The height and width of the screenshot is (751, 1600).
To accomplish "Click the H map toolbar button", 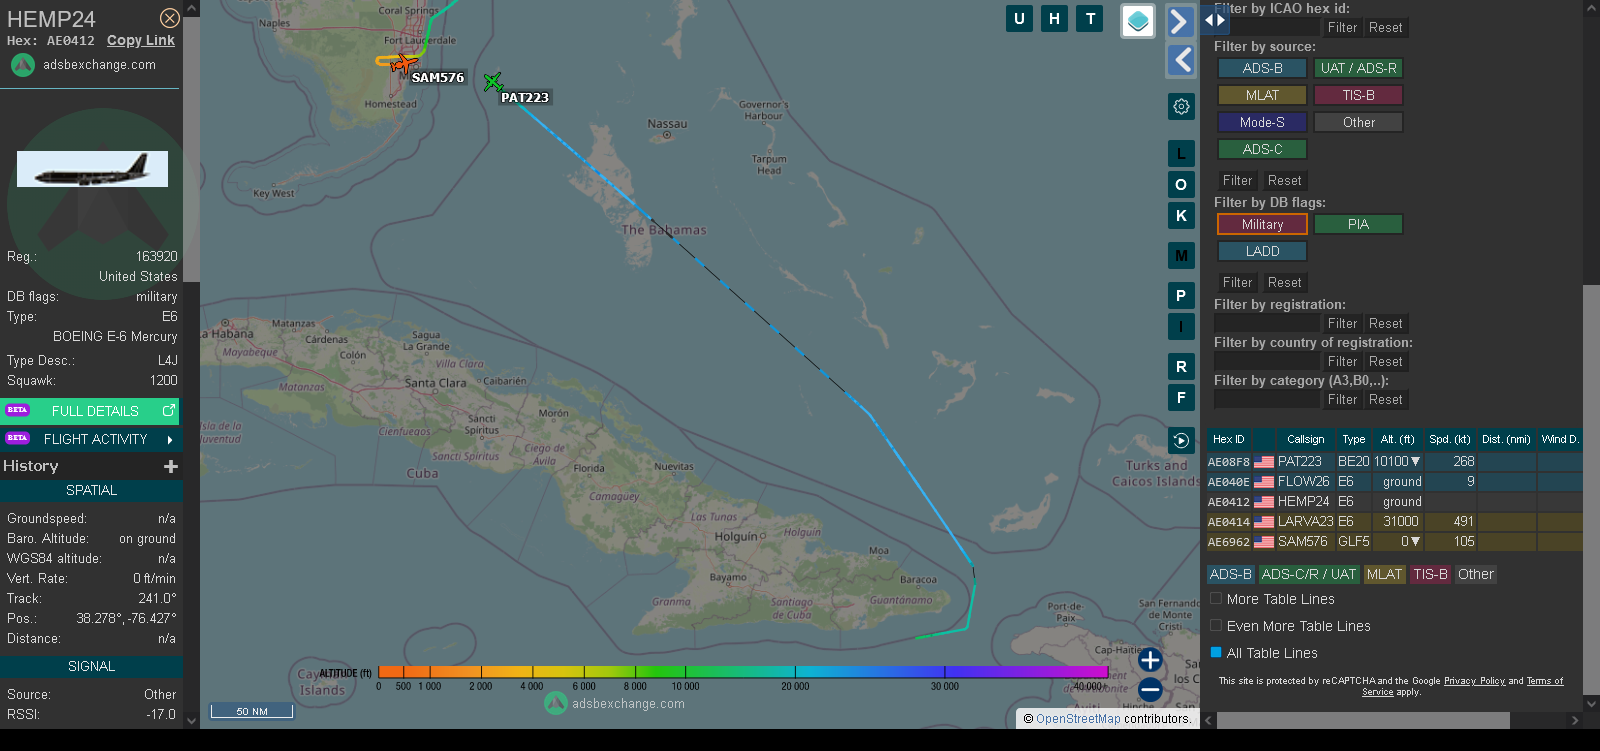I will (x=1054, y=18).
